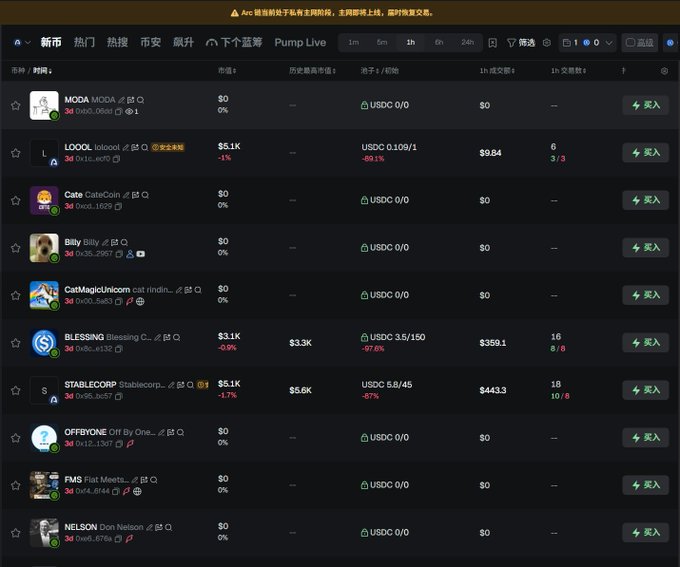Star the STABLECORP token
Image resolution: width=680 pixels, height=567 pixels.
(x=16, y=390)
